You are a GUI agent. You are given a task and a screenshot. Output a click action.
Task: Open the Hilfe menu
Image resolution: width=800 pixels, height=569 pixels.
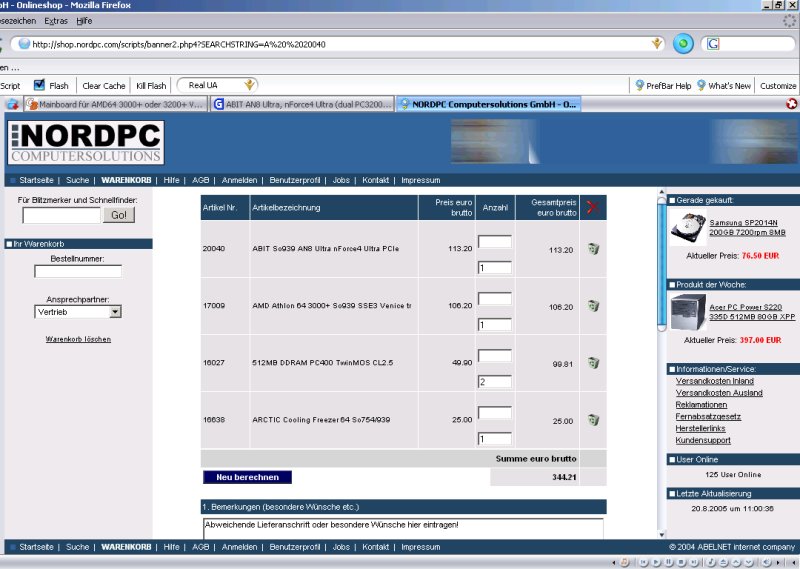84,21
